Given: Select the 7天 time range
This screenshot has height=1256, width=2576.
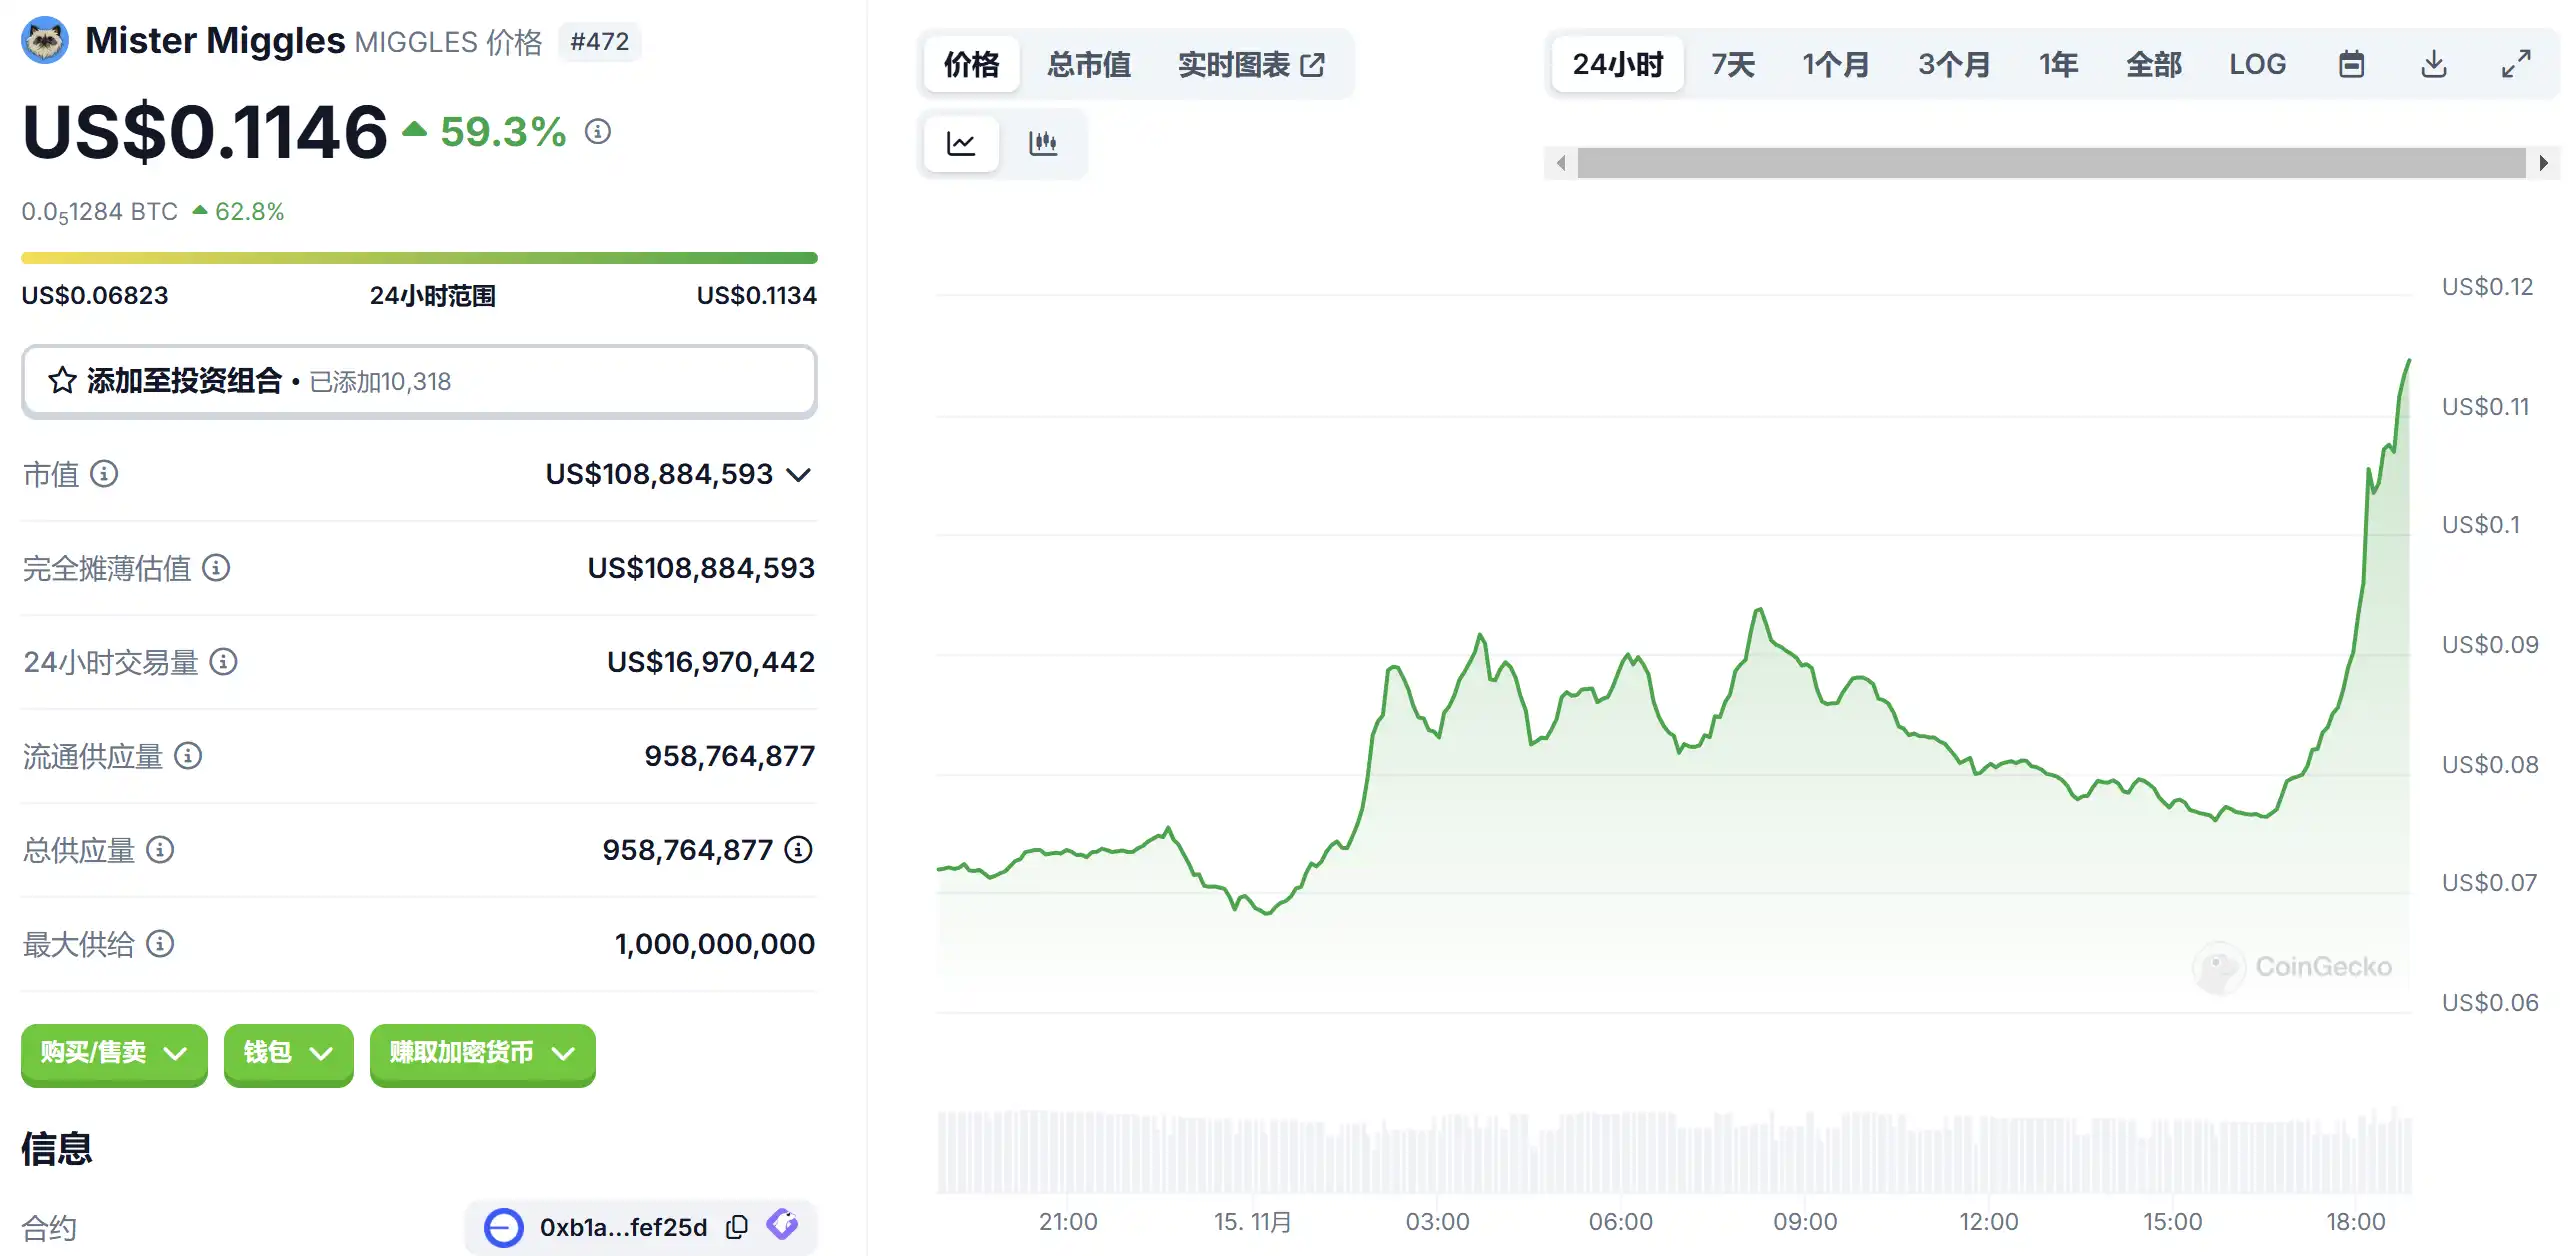Looking at the screenshot, I should point(1733,64).
